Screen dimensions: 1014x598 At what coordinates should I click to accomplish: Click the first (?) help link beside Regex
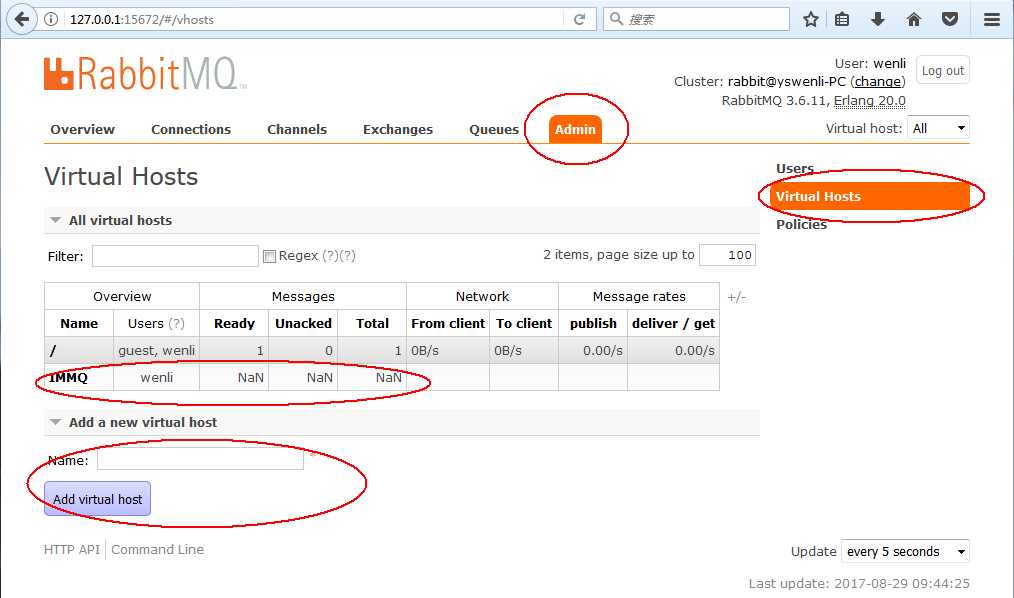[330, 256]
